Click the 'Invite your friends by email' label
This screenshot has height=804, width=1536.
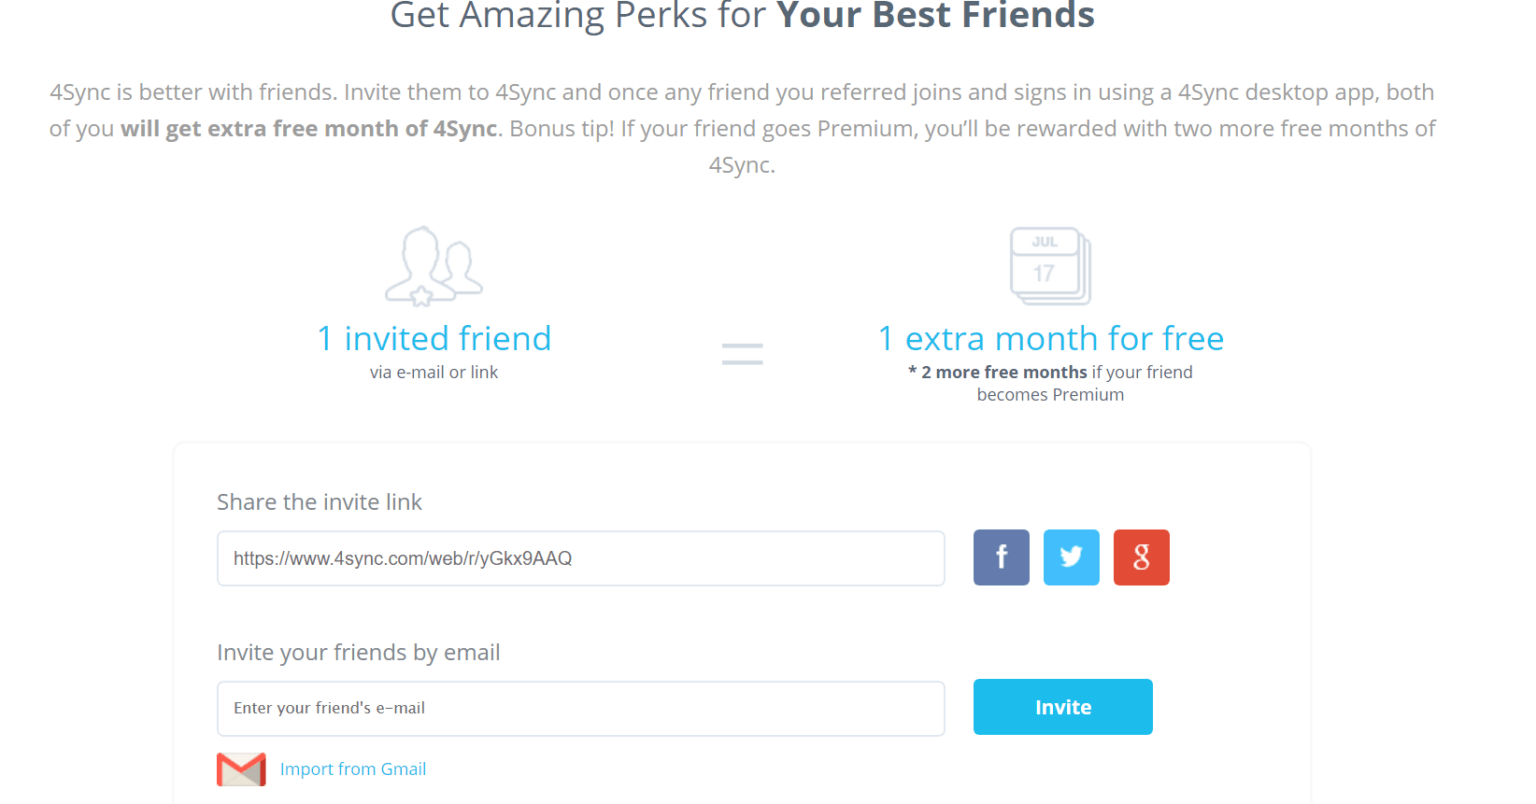(x=359, y=653)
